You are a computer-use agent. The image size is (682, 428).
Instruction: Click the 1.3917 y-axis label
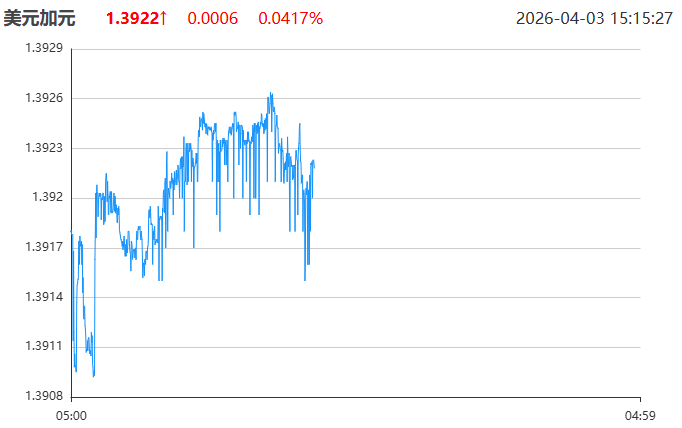[43, 247]
